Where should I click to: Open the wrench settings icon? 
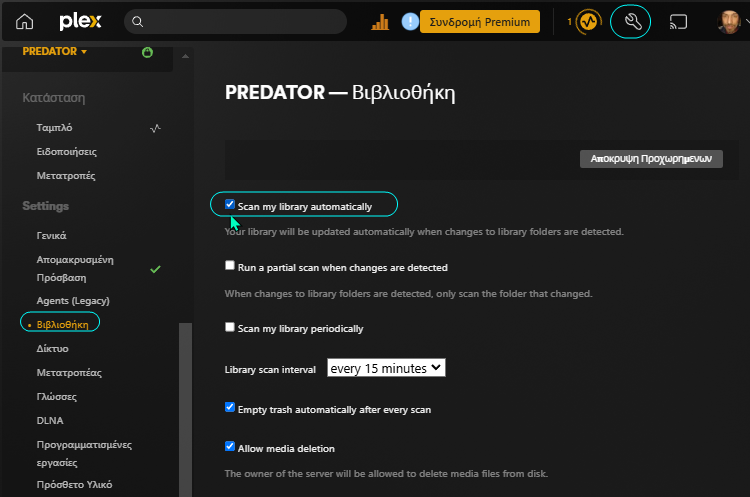632,22
